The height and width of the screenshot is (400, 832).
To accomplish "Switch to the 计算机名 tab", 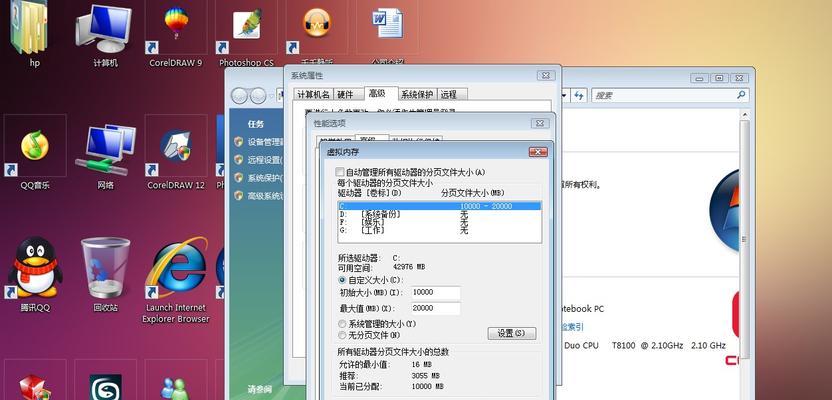I will (x=313, y=94).
